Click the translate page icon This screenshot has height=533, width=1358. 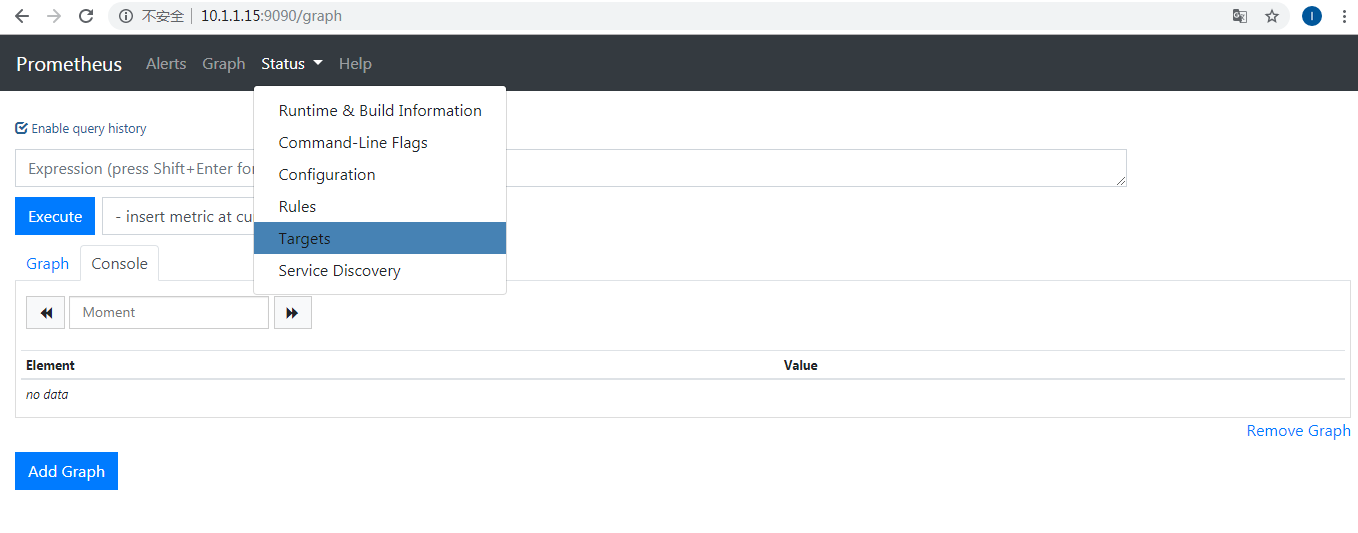1240,16
